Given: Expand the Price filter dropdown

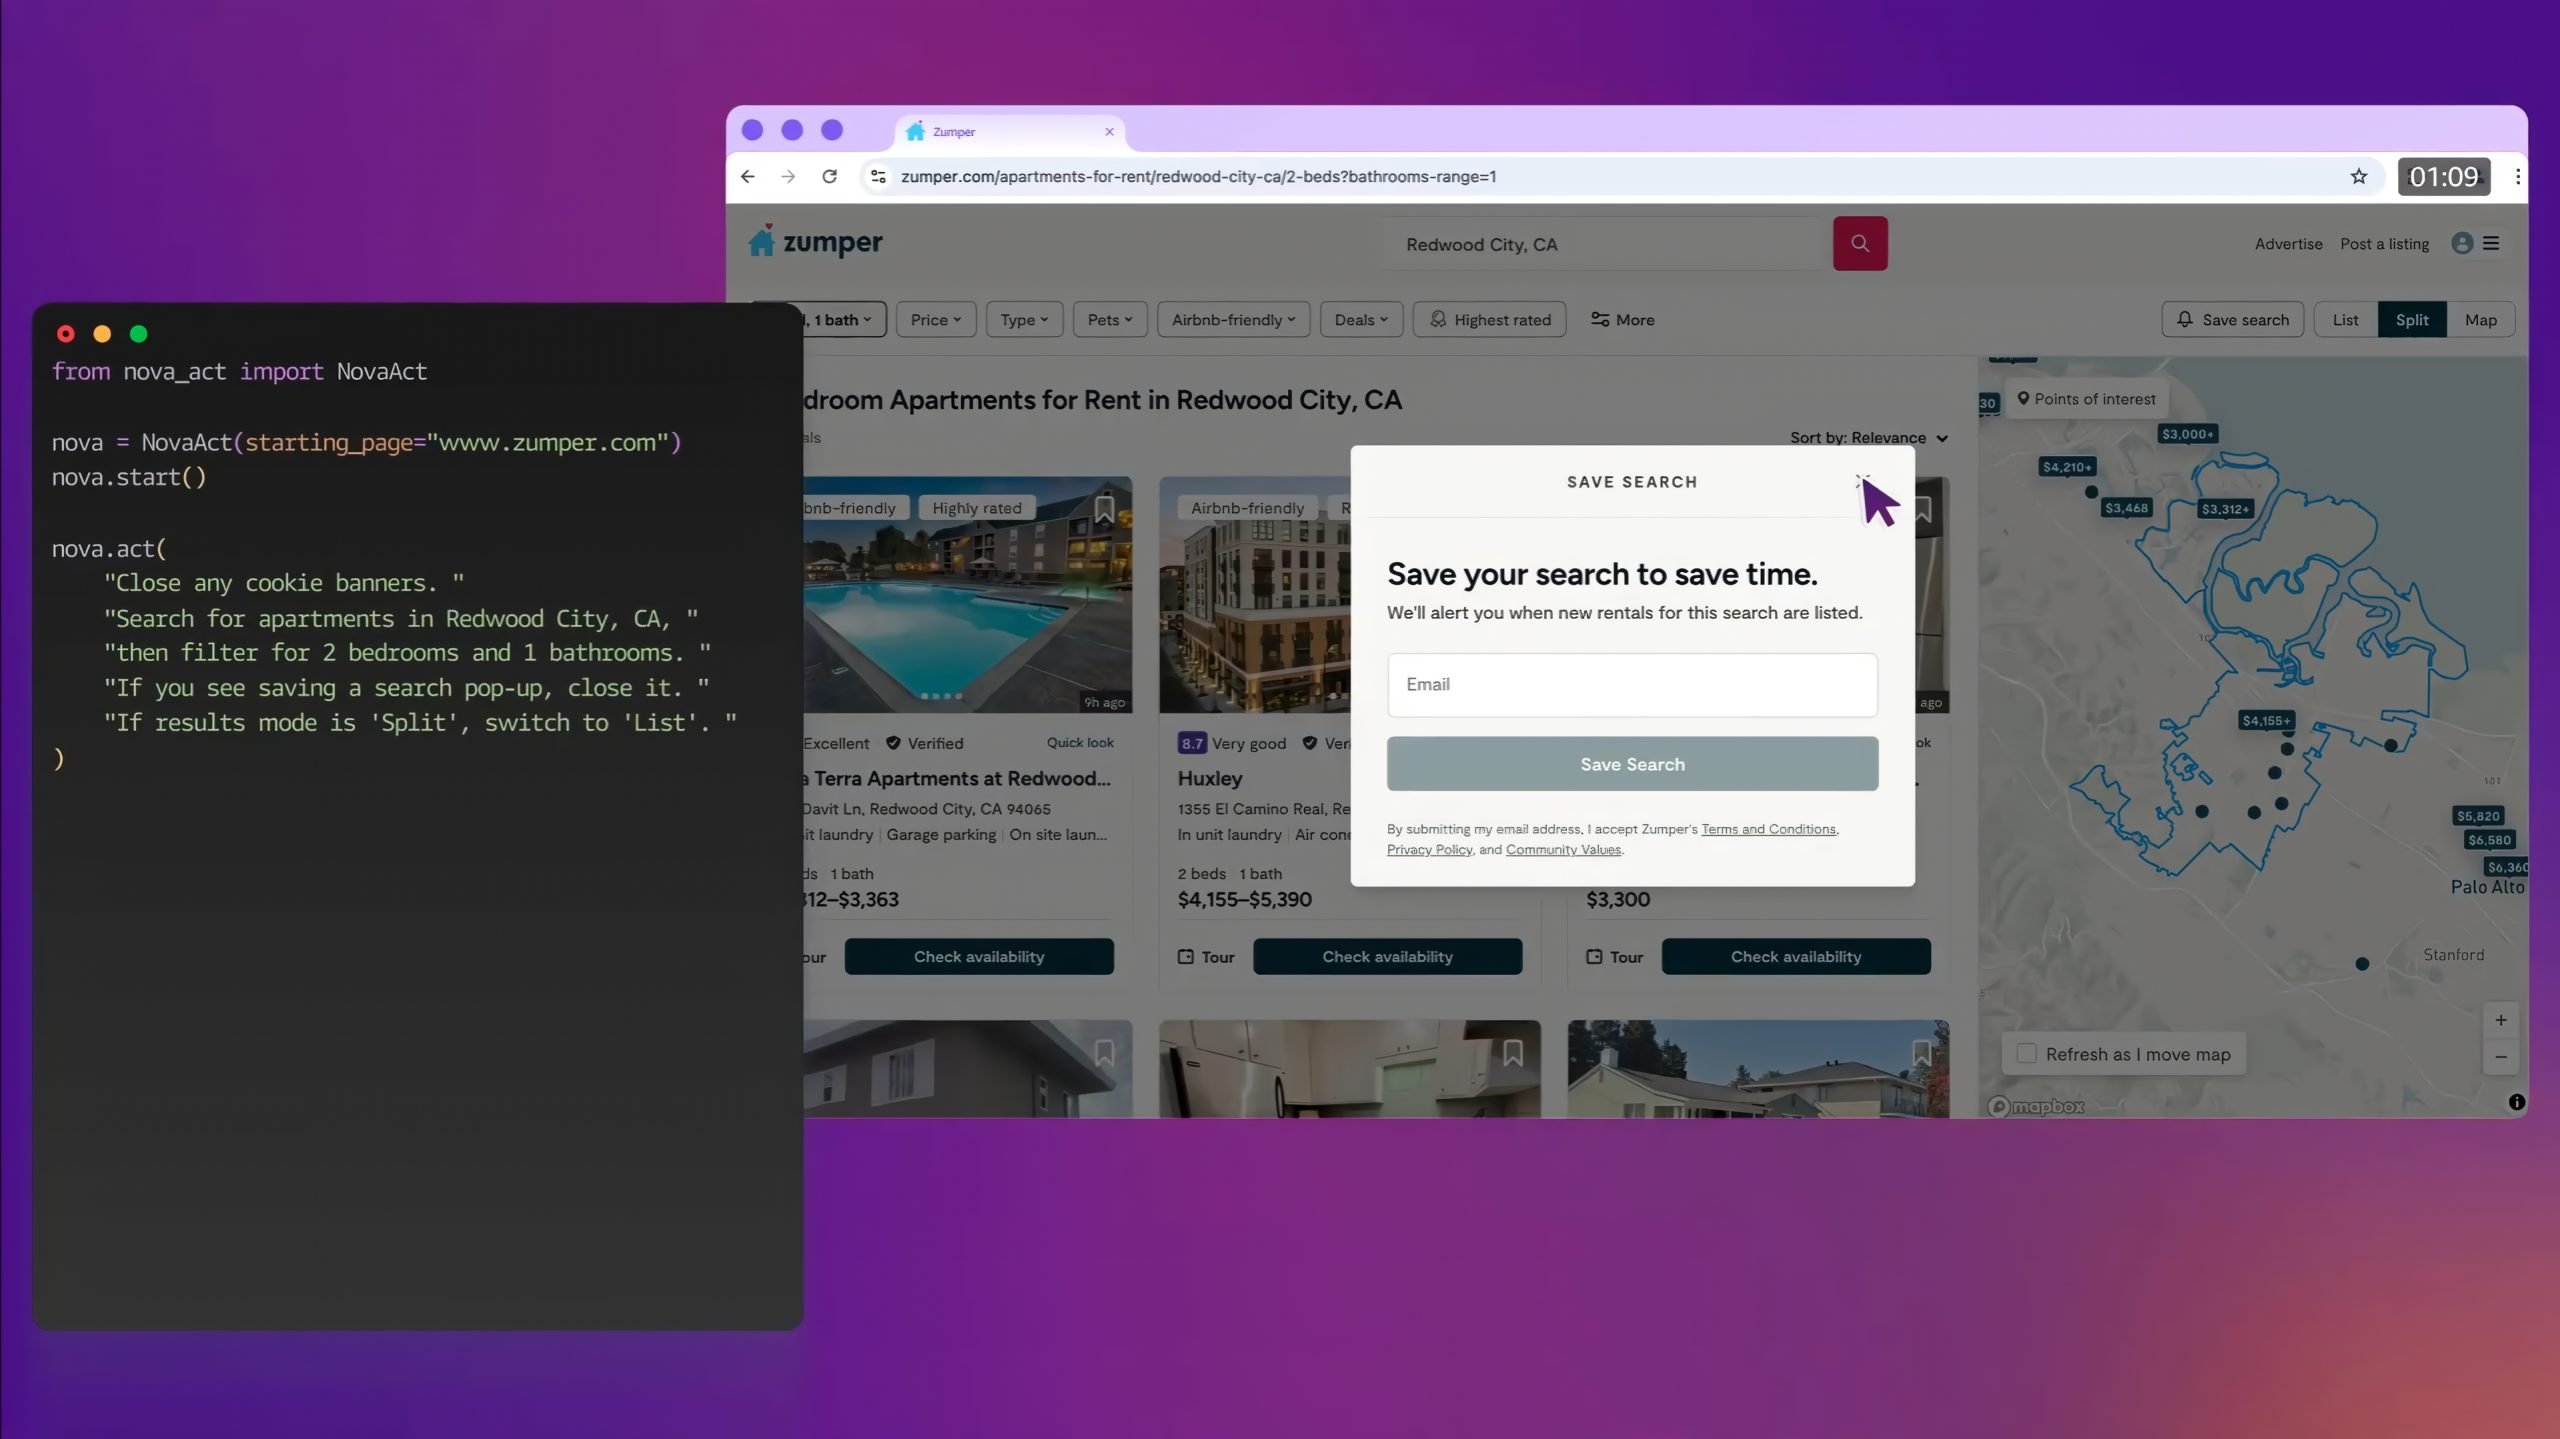Looking at the screenshot, I should pos(935,319).
